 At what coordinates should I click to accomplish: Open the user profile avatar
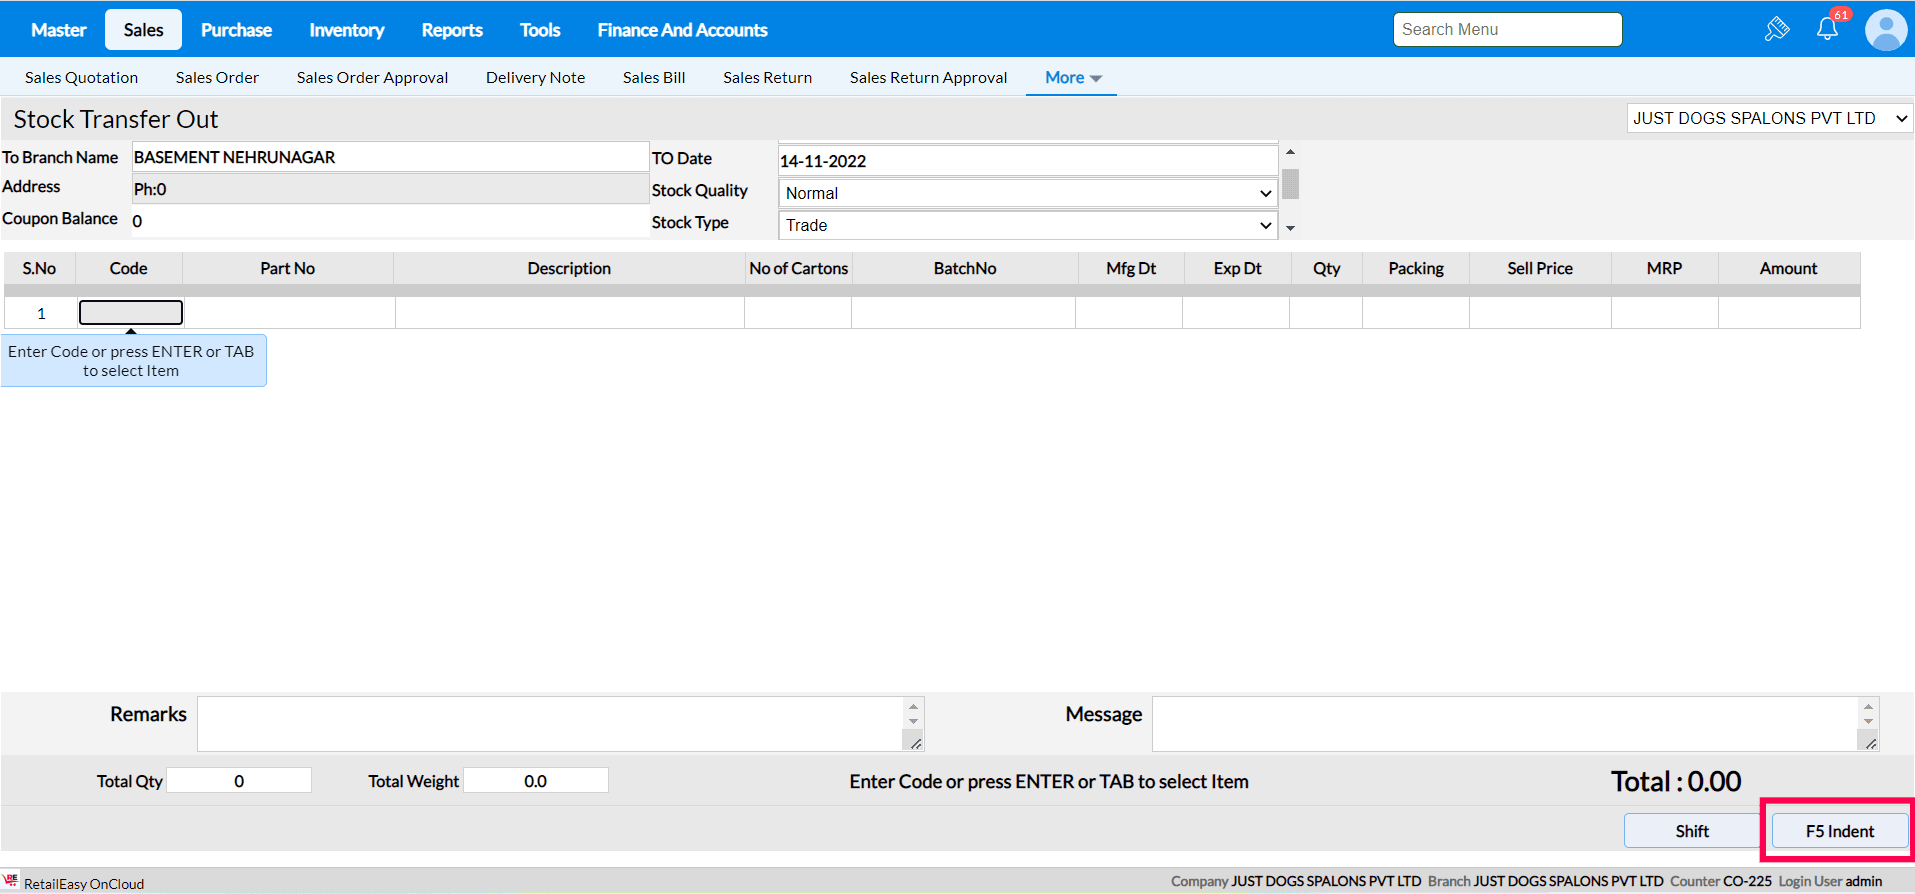(1885, 30)
